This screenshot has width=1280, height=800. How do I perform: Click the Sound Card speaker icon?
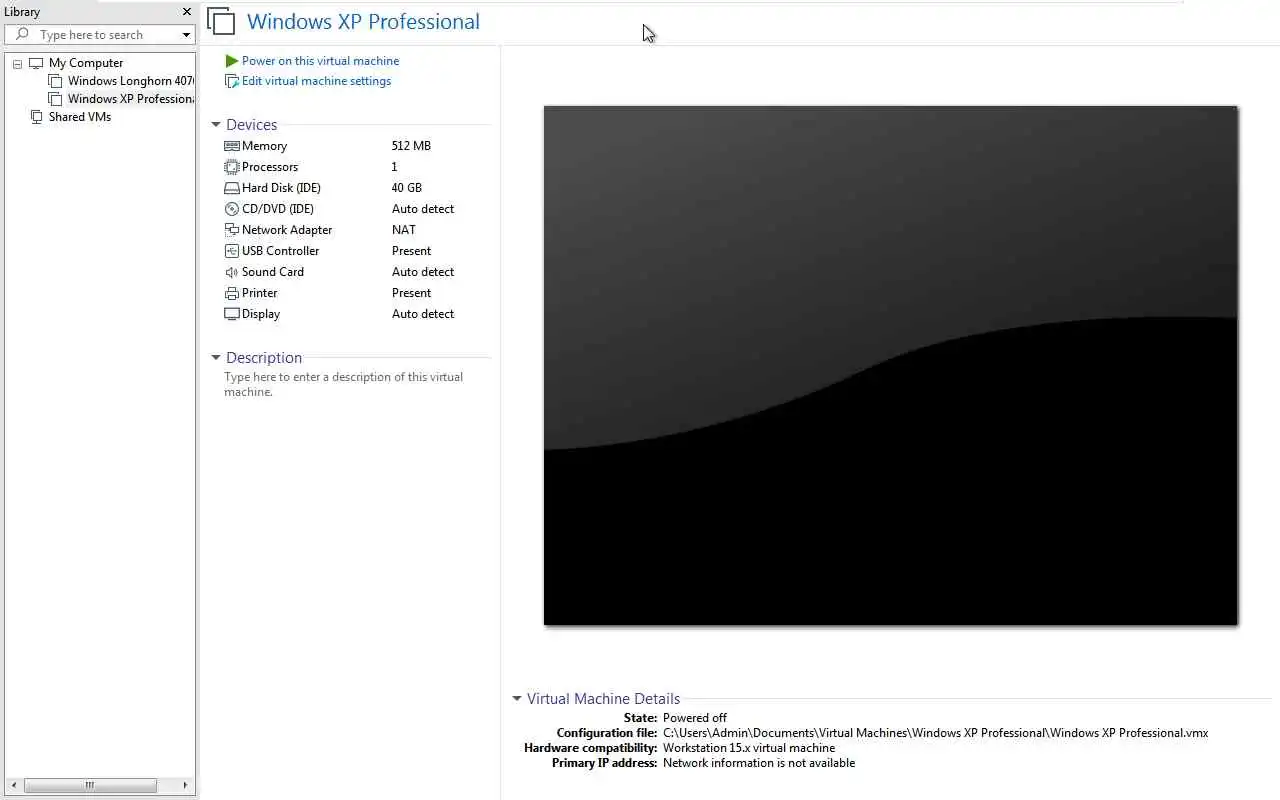[232, 272]
